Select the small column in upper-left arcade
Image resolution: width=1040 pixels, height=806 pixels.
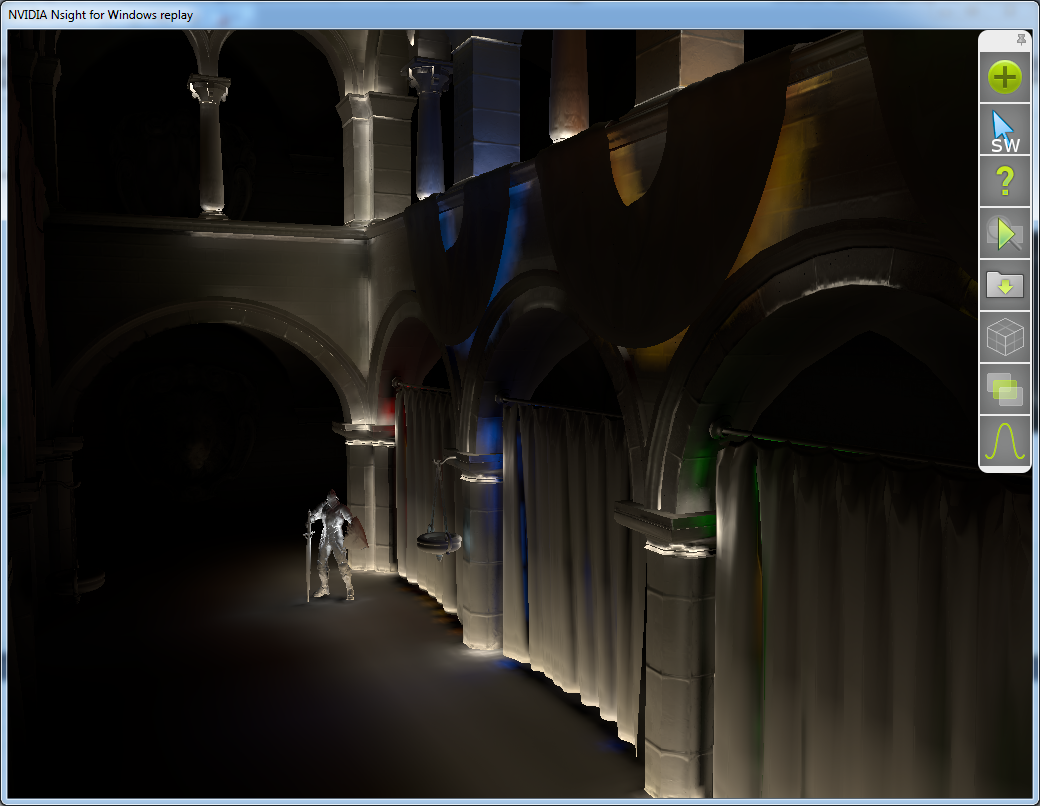click(x=210, y=150)
